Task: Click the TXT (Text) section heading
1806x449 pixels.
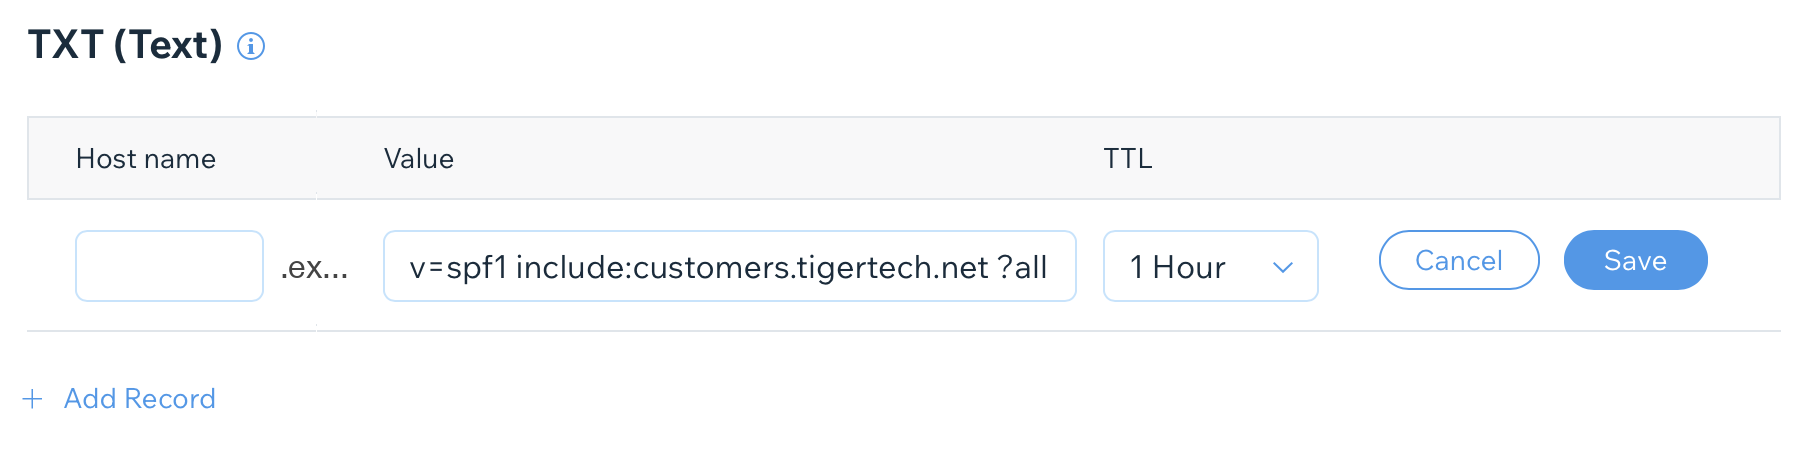Action: click(125, 45)
